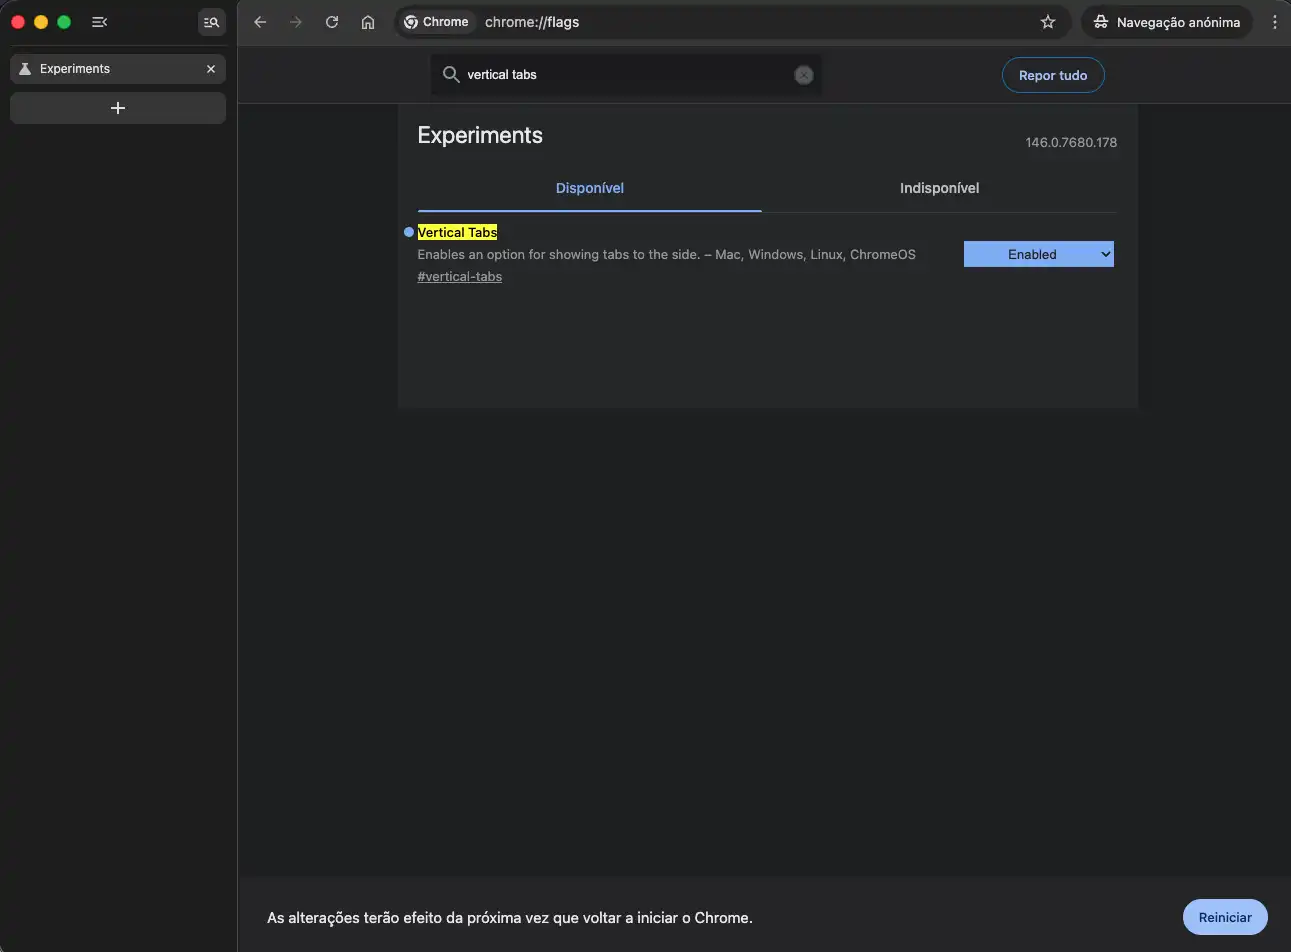Open the Enabled dropdown for Vertical Tabs

(1038, 255)
